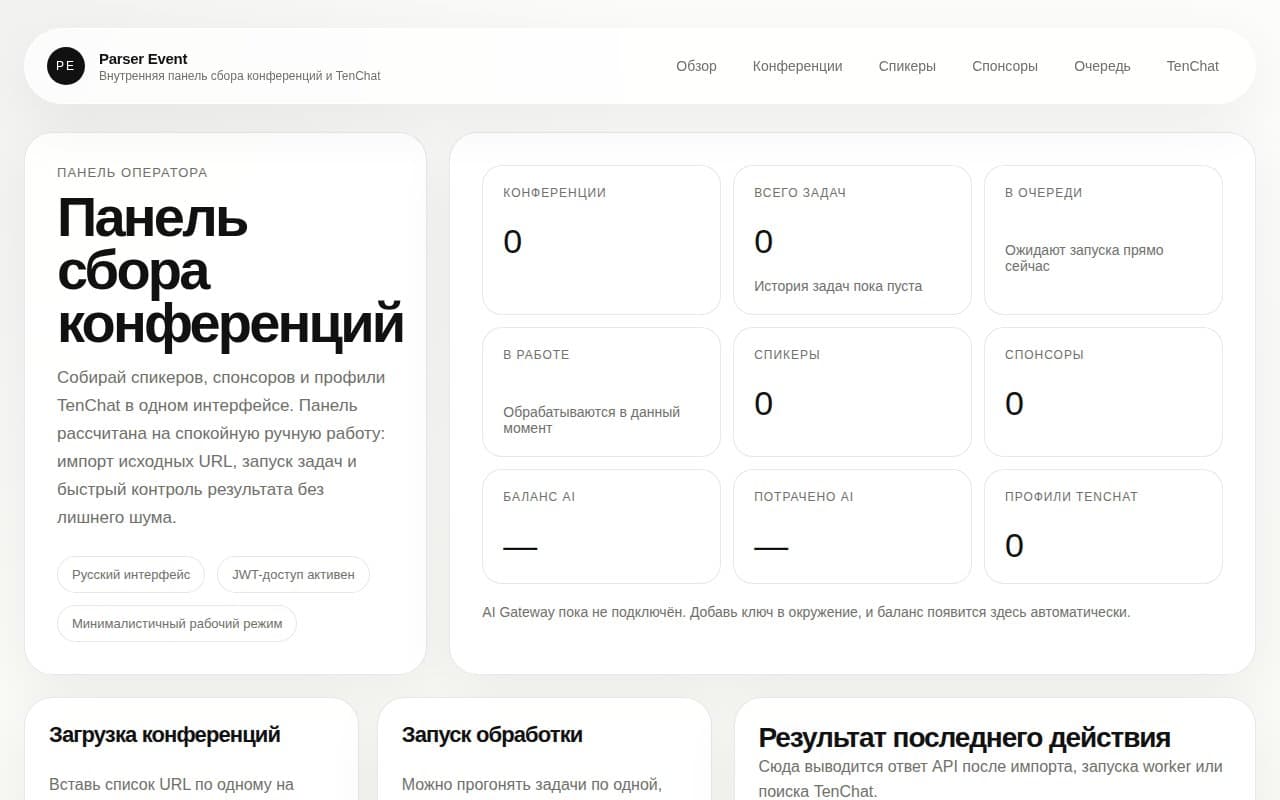
Task: Navigate to the Спонсоры section
Action: 1004,66
